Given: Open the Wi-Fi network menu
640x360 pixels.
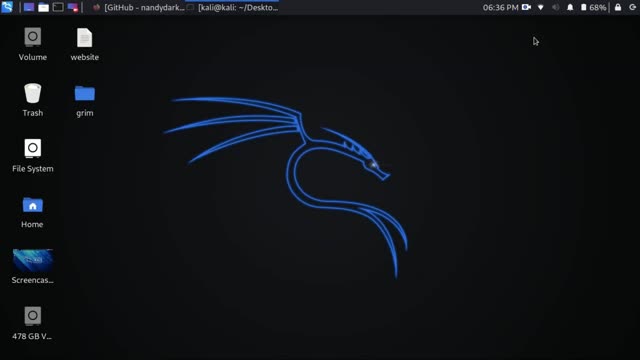Looking at the screenshot, I should pyautogui.click(x=541, y=7).
